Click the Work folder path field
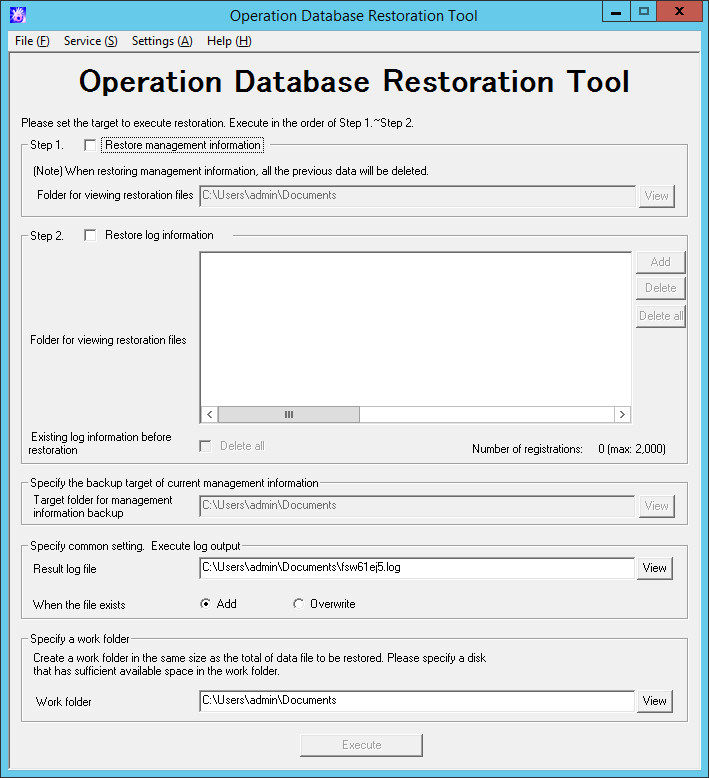 pos(417,701)
